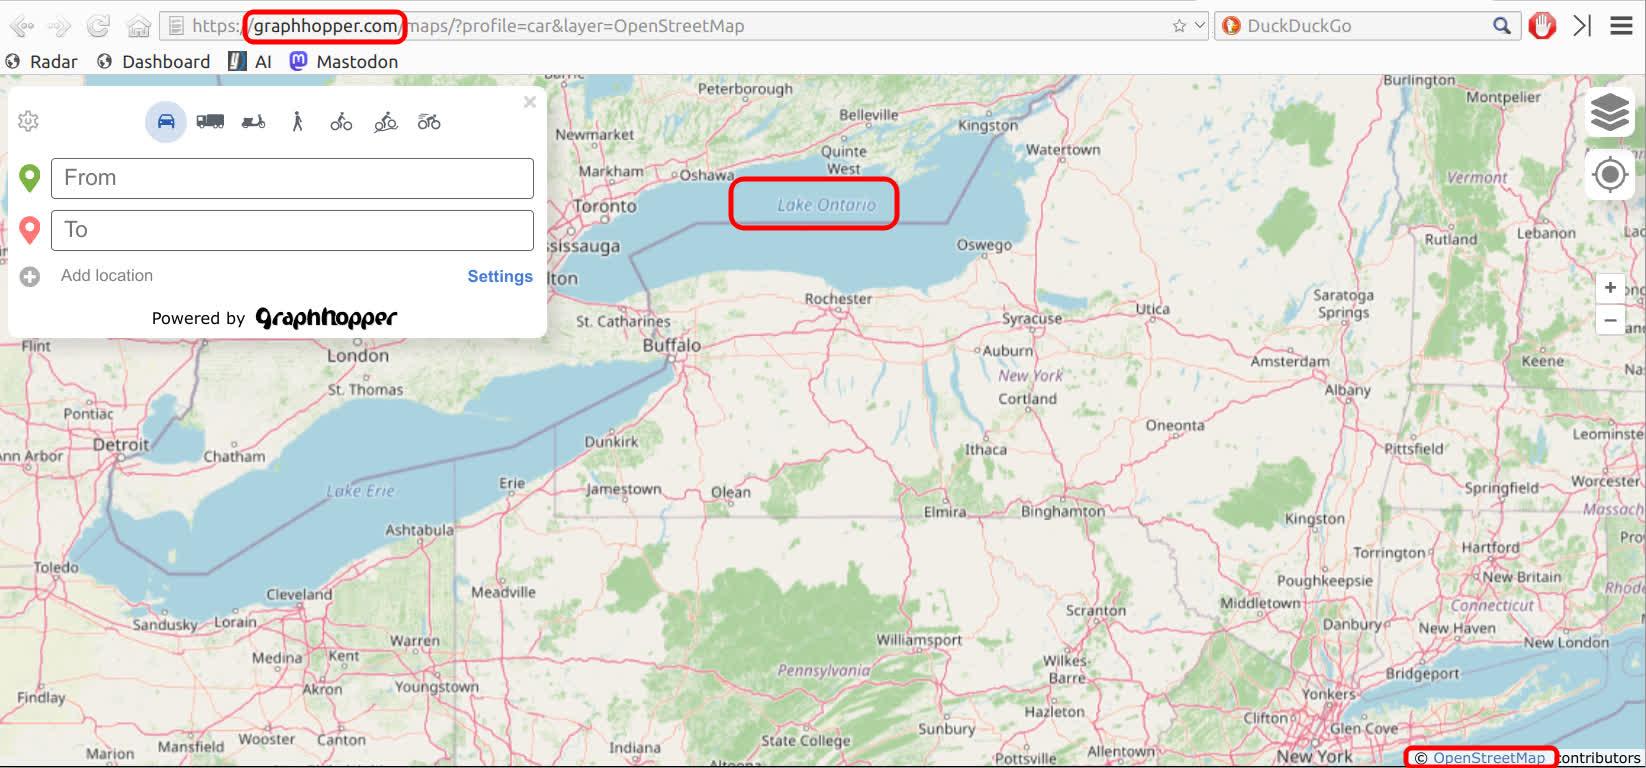The width and height of the screenshot is (1646, 768).
Task: Click the Detroit city label
Action: [121, 444]
